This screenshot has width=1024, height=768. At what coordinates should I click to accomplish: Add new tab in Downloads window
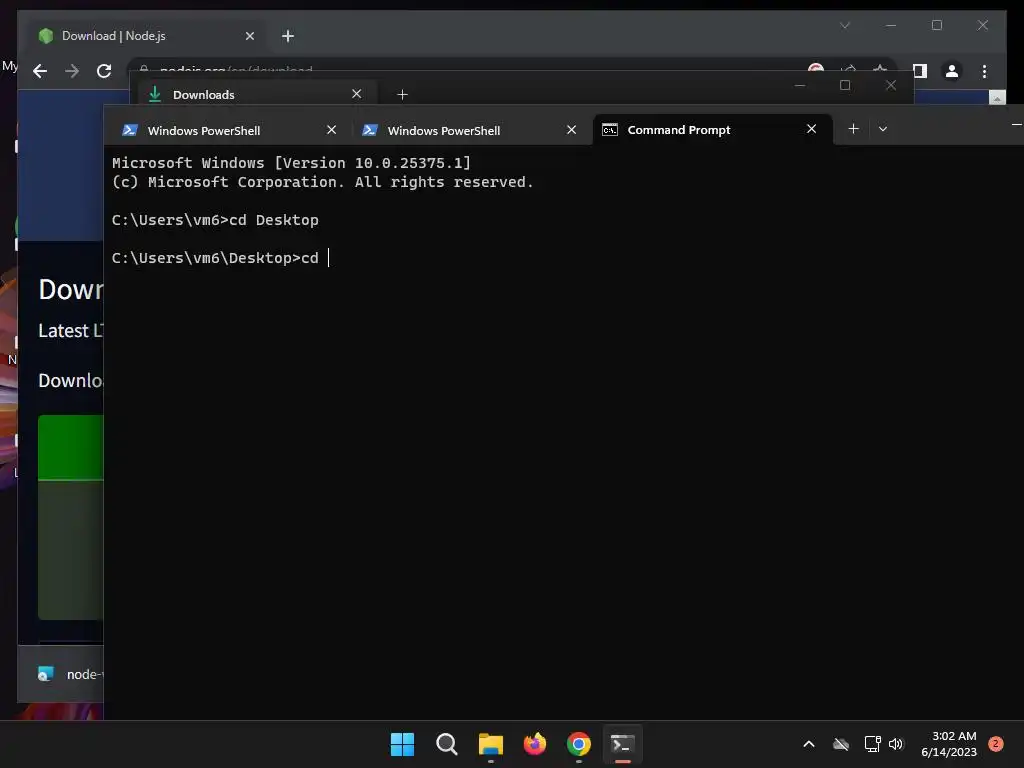point(402,95)
